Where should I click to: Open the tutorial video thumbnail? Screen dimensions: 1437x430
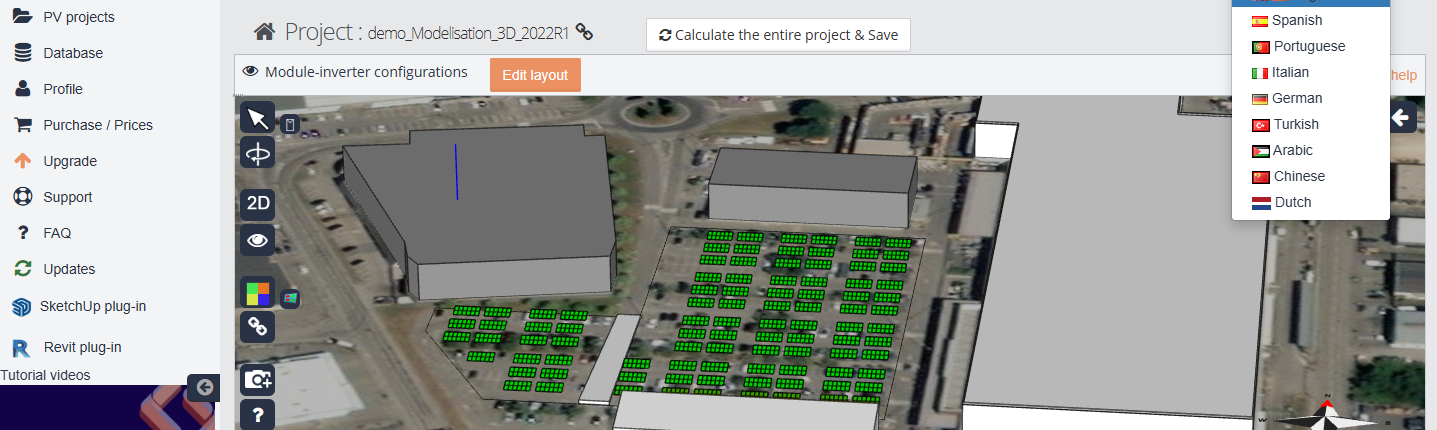[x=107, y=408]
